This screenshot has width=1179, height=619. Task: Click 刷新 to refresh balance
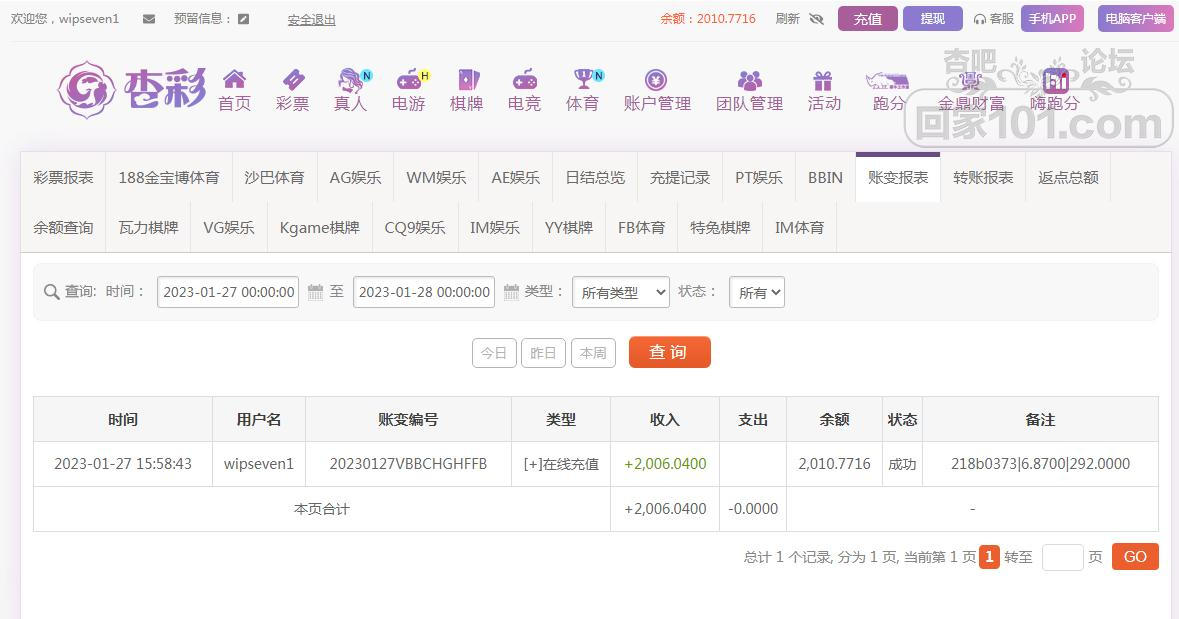tap(787, 19)
